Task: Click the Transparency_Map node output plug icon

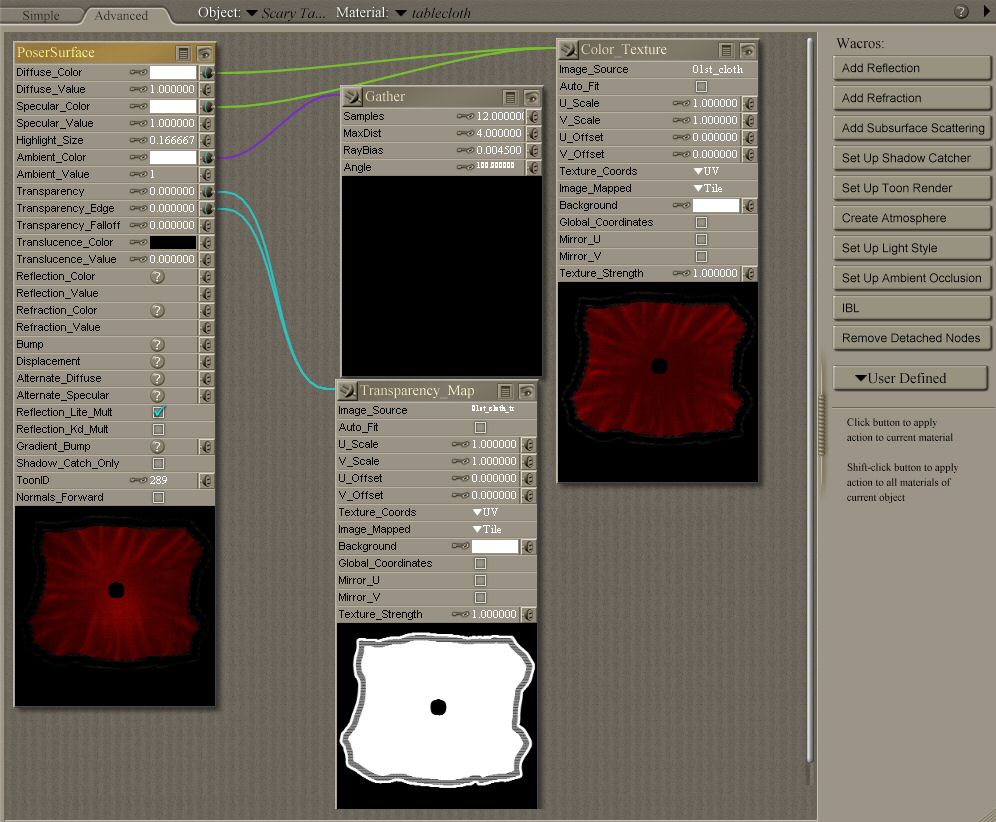Action: pos(347,391)
